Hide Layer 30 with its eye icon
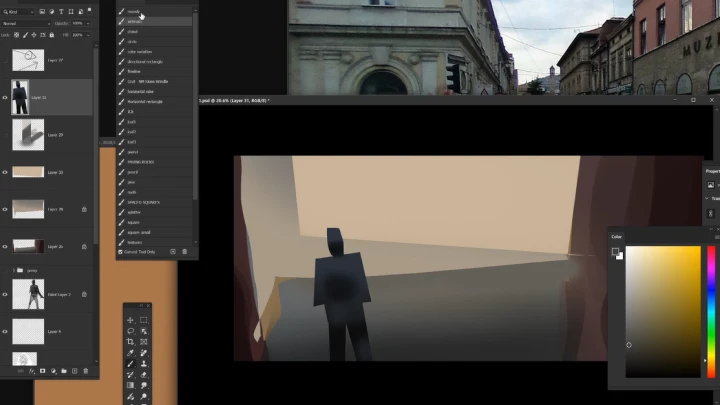720x405 pixels. [5, 172]
